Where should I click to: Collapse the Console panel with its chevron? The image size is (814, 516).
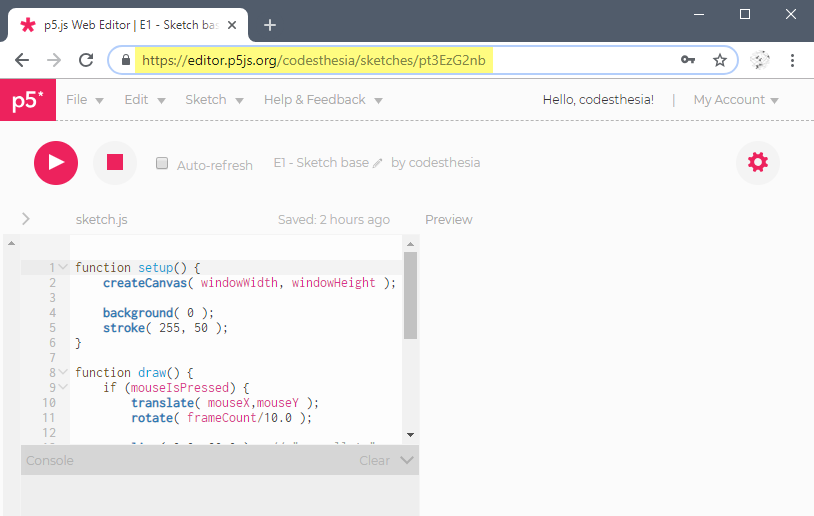pyautogui.click(x=406, y=460)
